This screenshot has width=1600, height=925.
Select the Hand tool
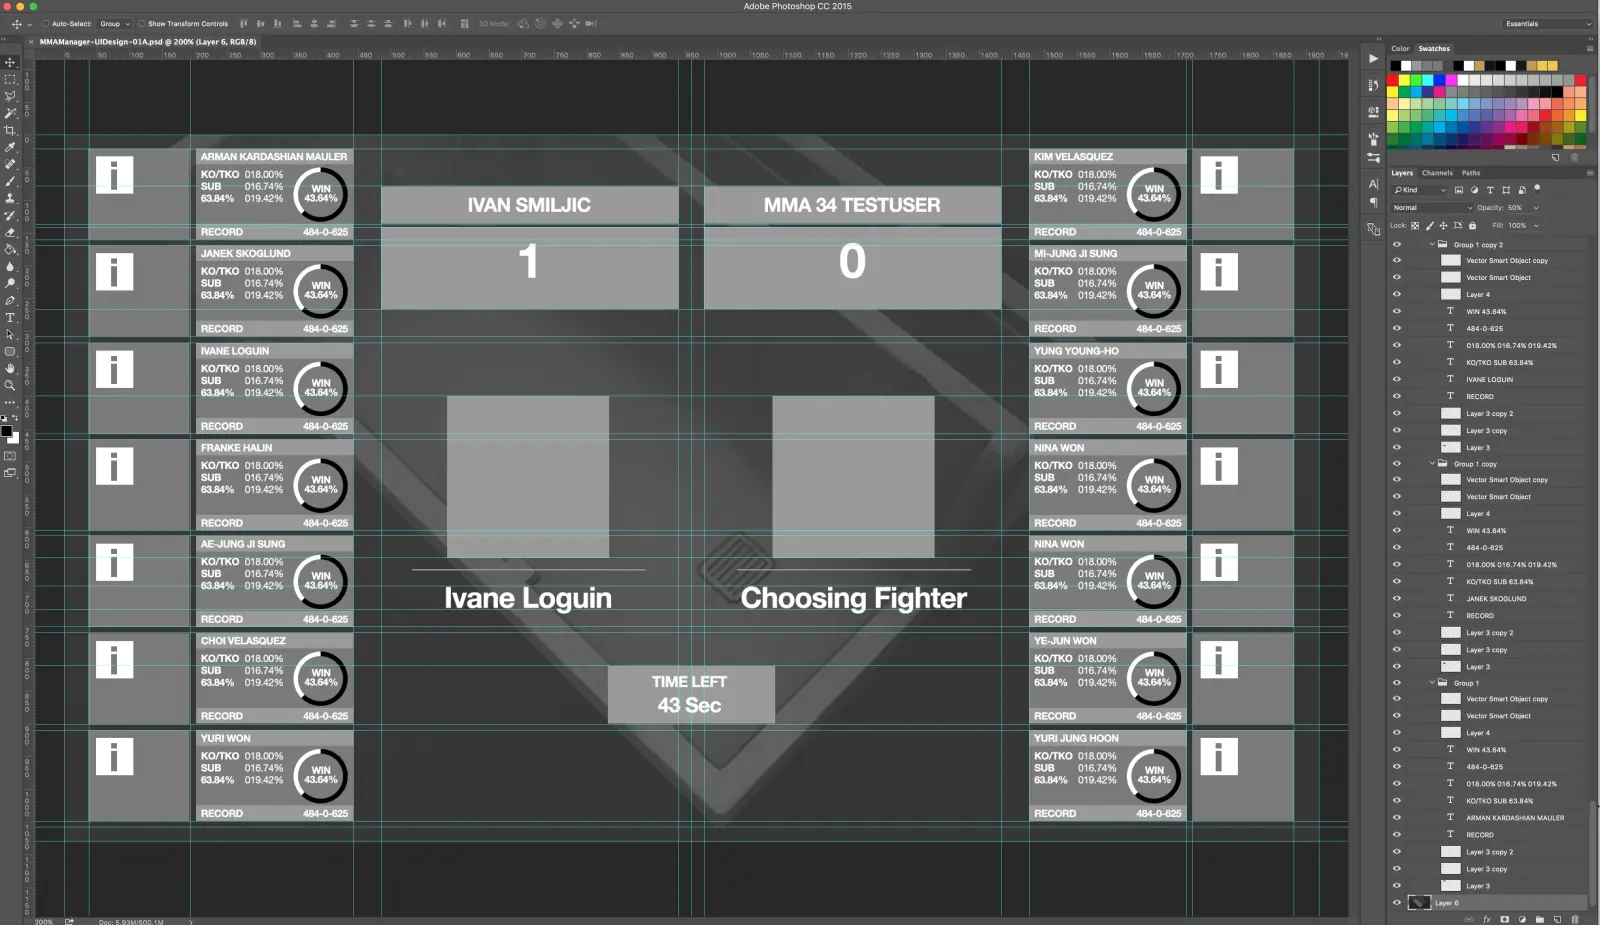pyautogui.click(x=10, y=368)
